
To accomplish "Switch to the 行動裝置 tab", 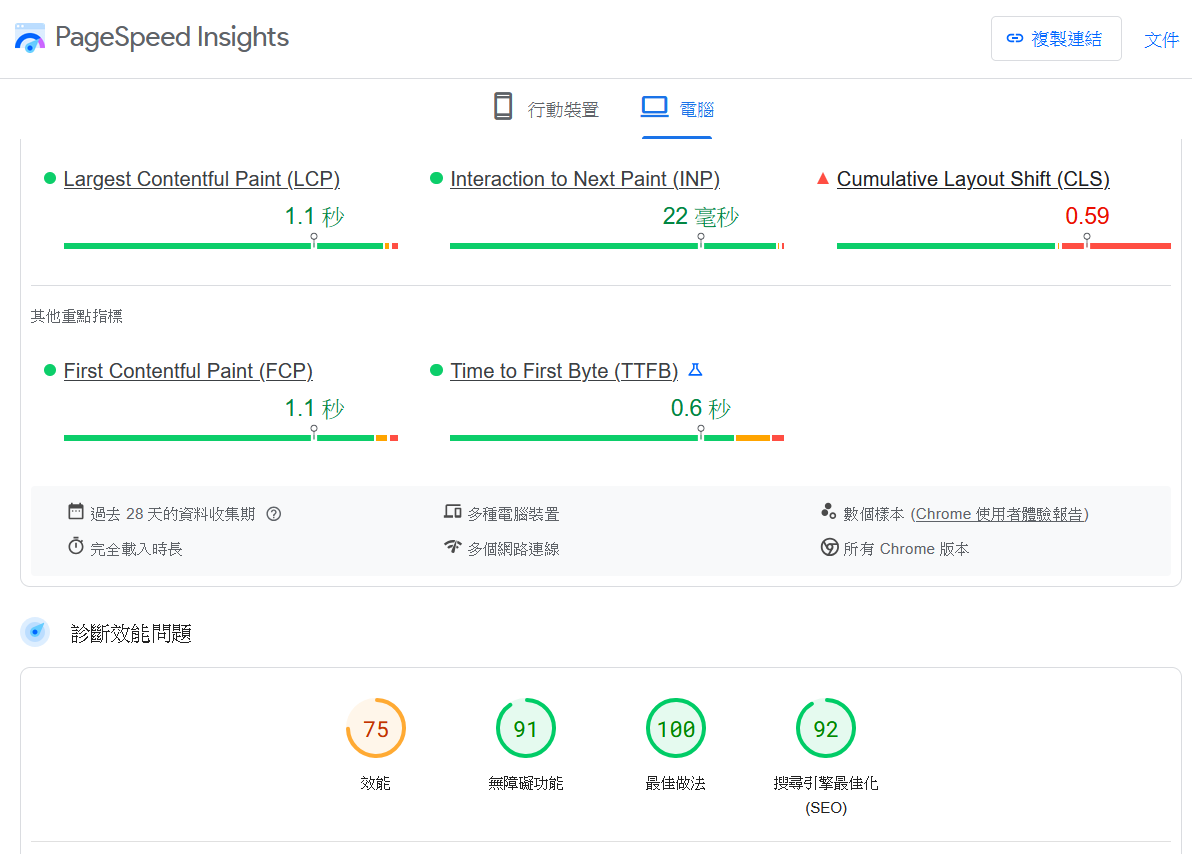I will pyautogui.click(x=546, y=108).
